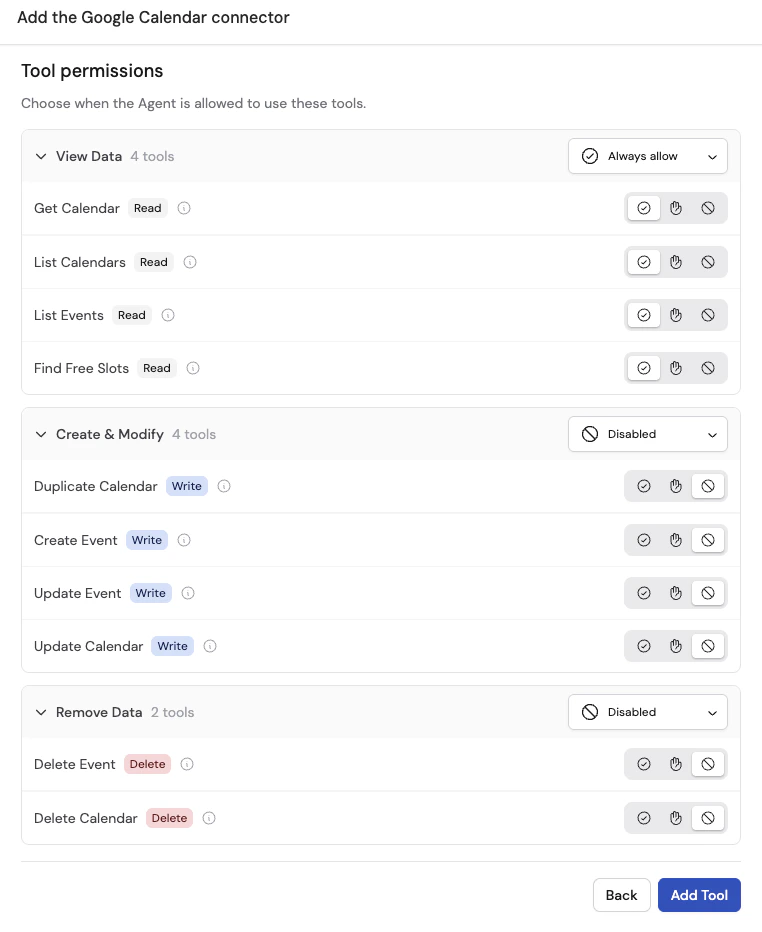Toggle disabled state on Update Event
Image resolution: width=762 pixels, height=932 pixels.
pyautogui.click(x=708, y=593)
